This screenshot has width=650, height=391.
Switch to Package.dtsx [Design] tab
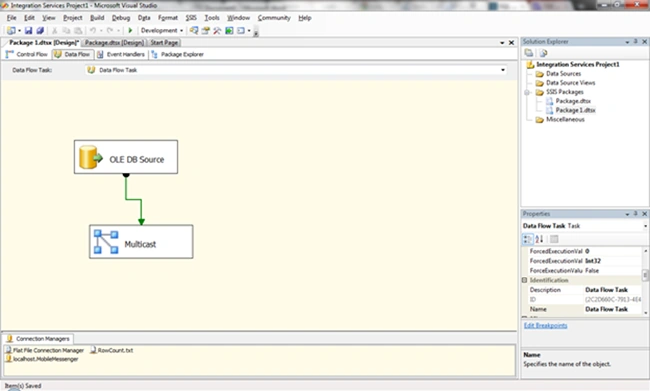114,43
